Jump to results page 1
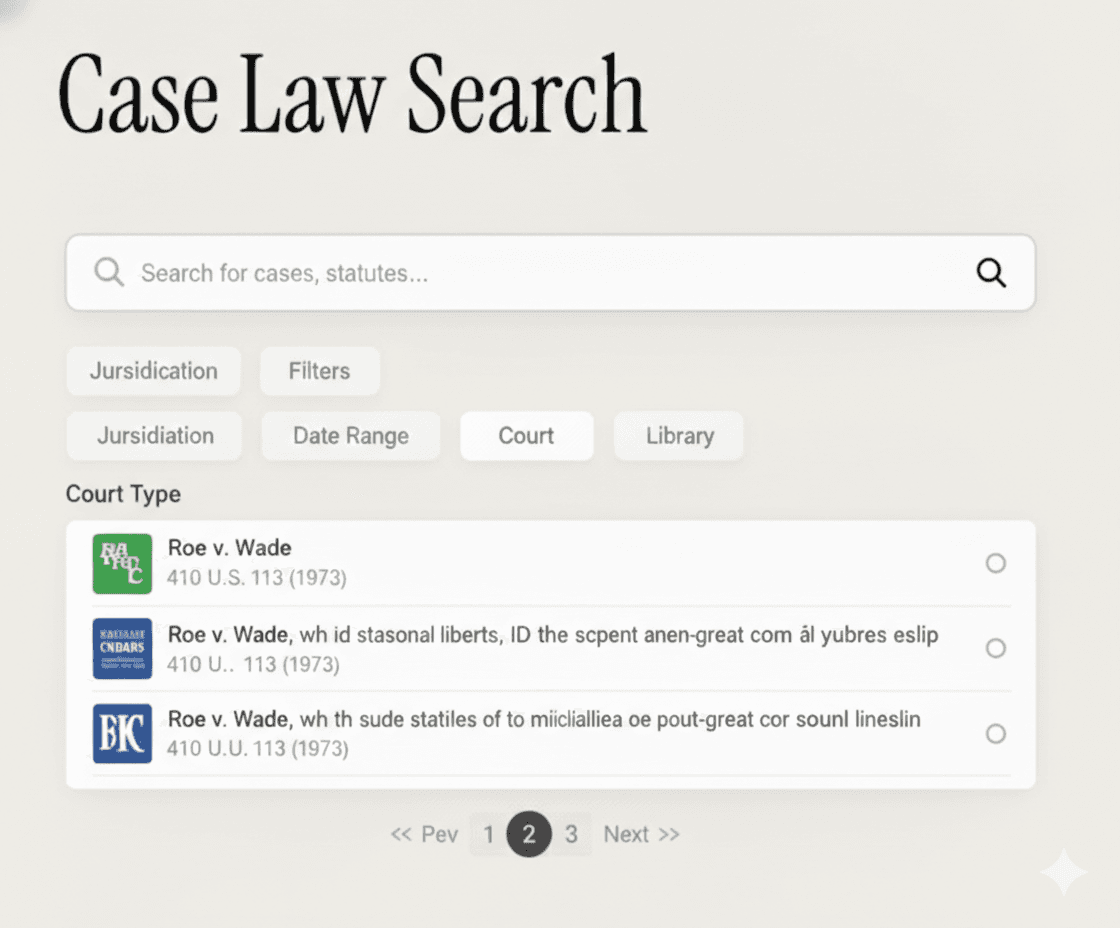 coord(488,834)
